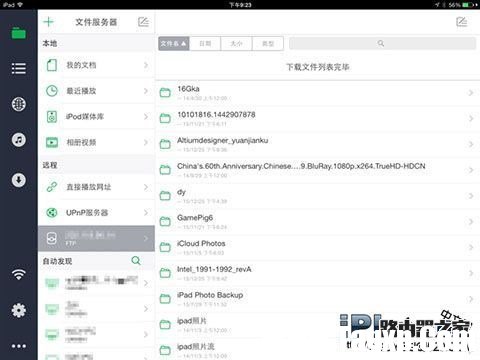Sort by 文件名 tab

pos(174,44)
